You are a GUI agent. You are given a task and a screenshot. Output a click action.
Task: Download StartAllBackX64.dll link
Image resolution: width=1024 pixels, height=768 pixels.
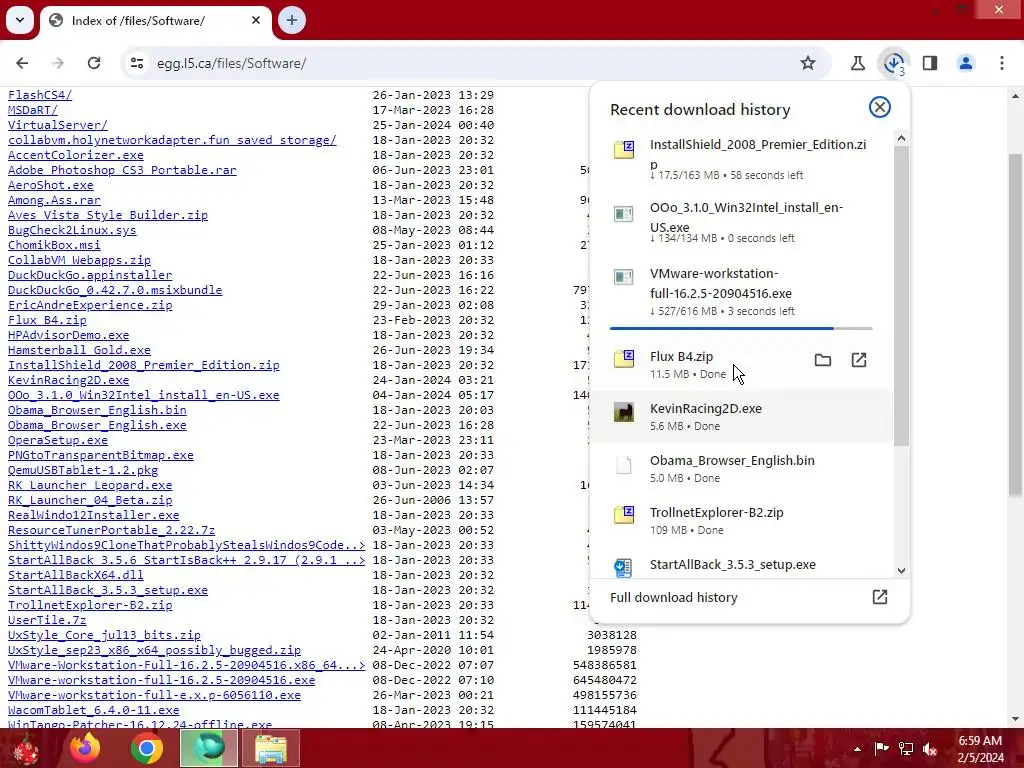click(76, 575)
